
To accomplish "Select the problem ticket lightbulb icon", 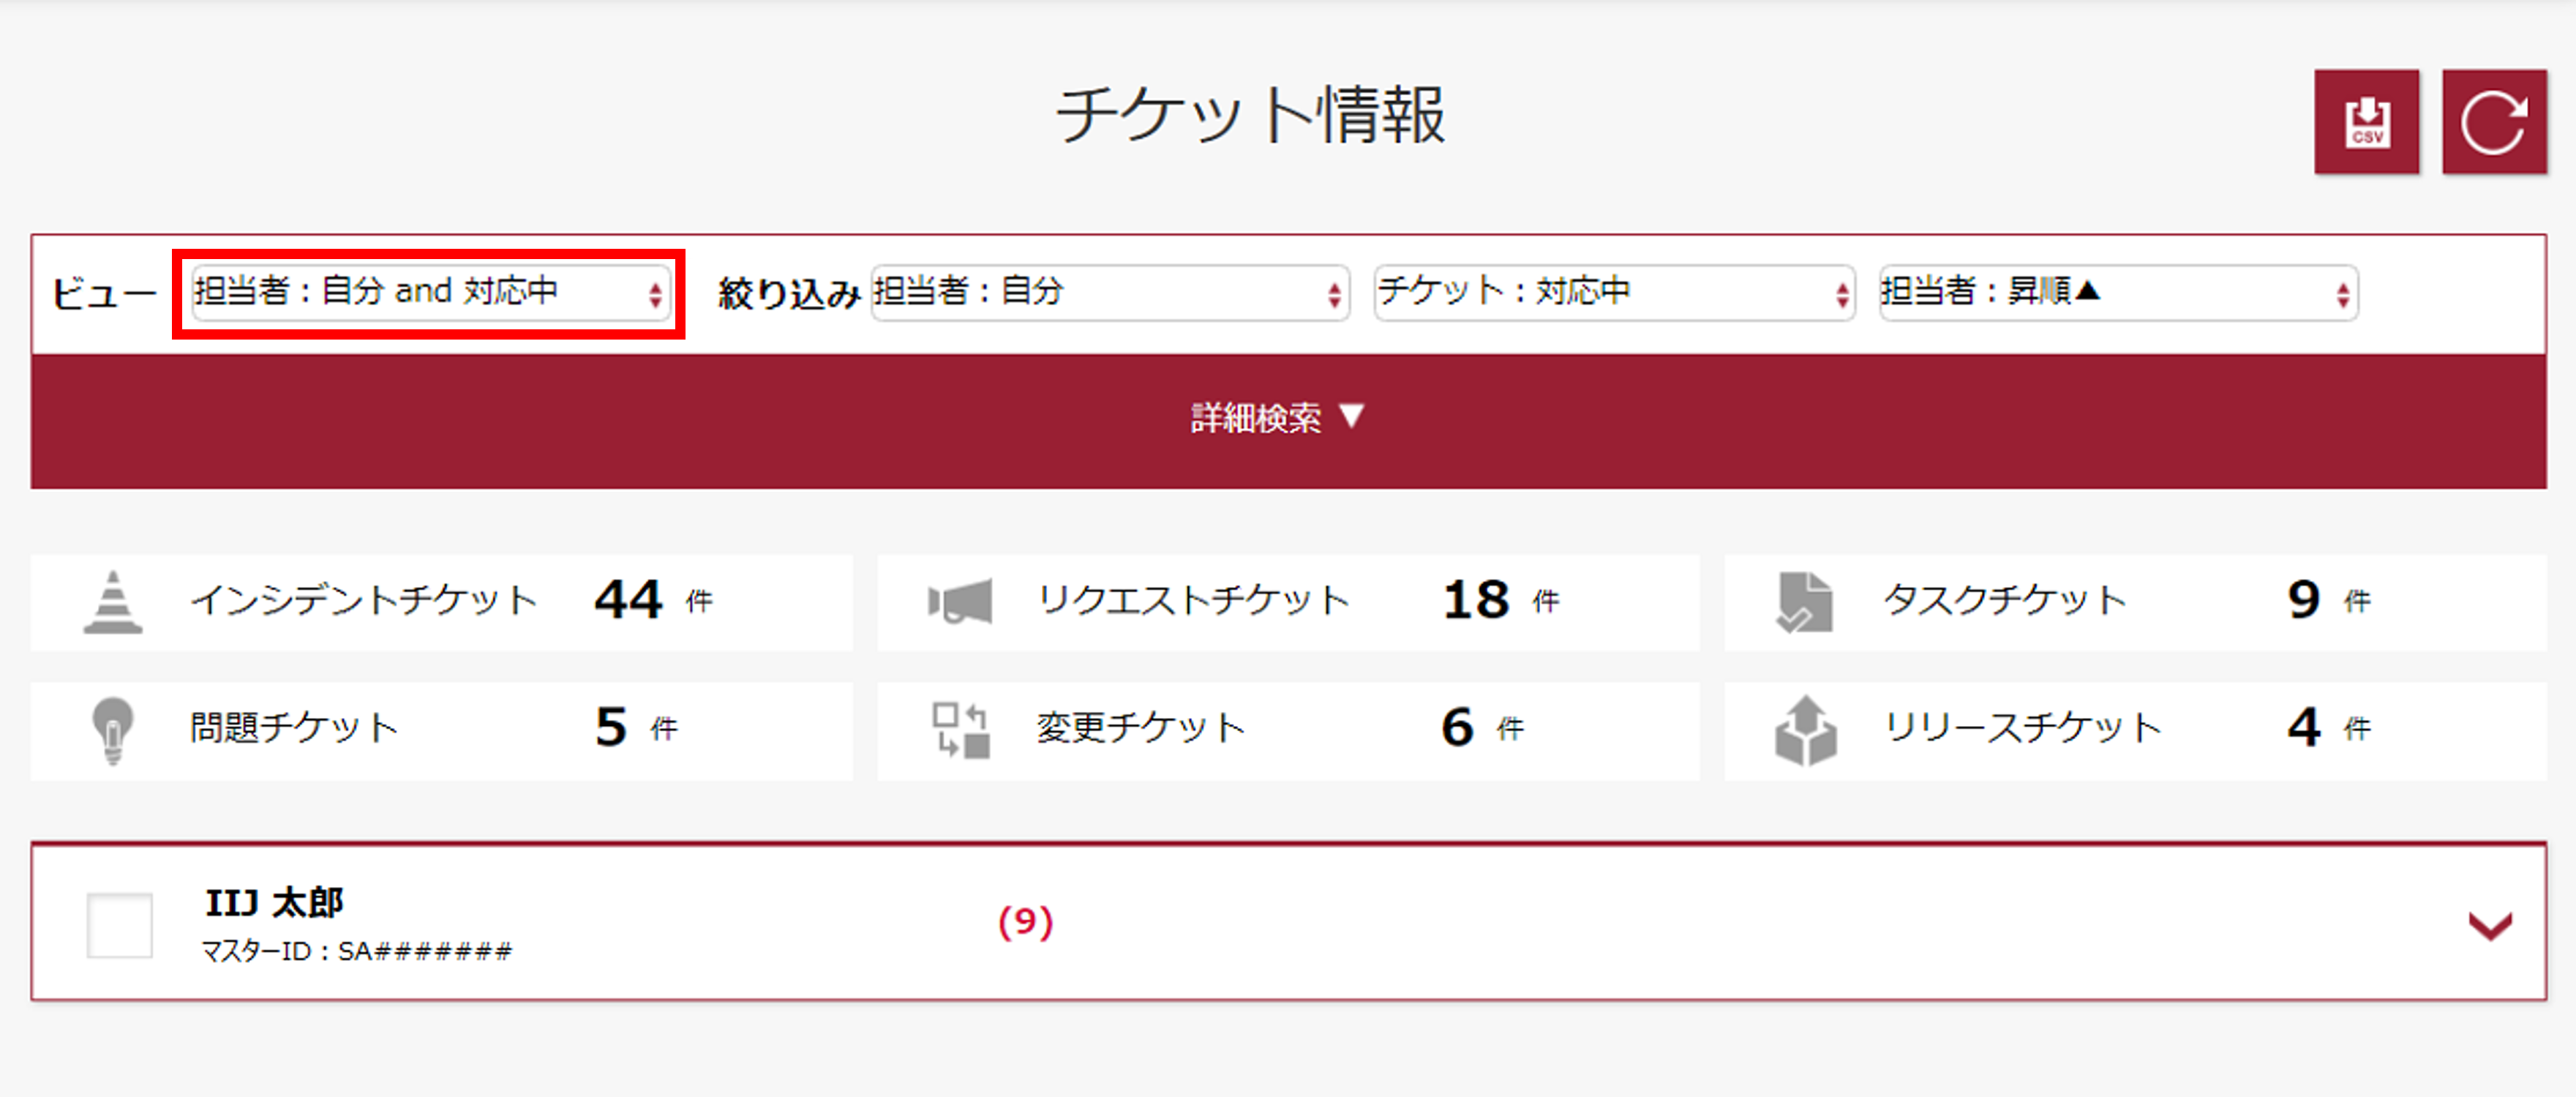I will [x=113, y=730].
